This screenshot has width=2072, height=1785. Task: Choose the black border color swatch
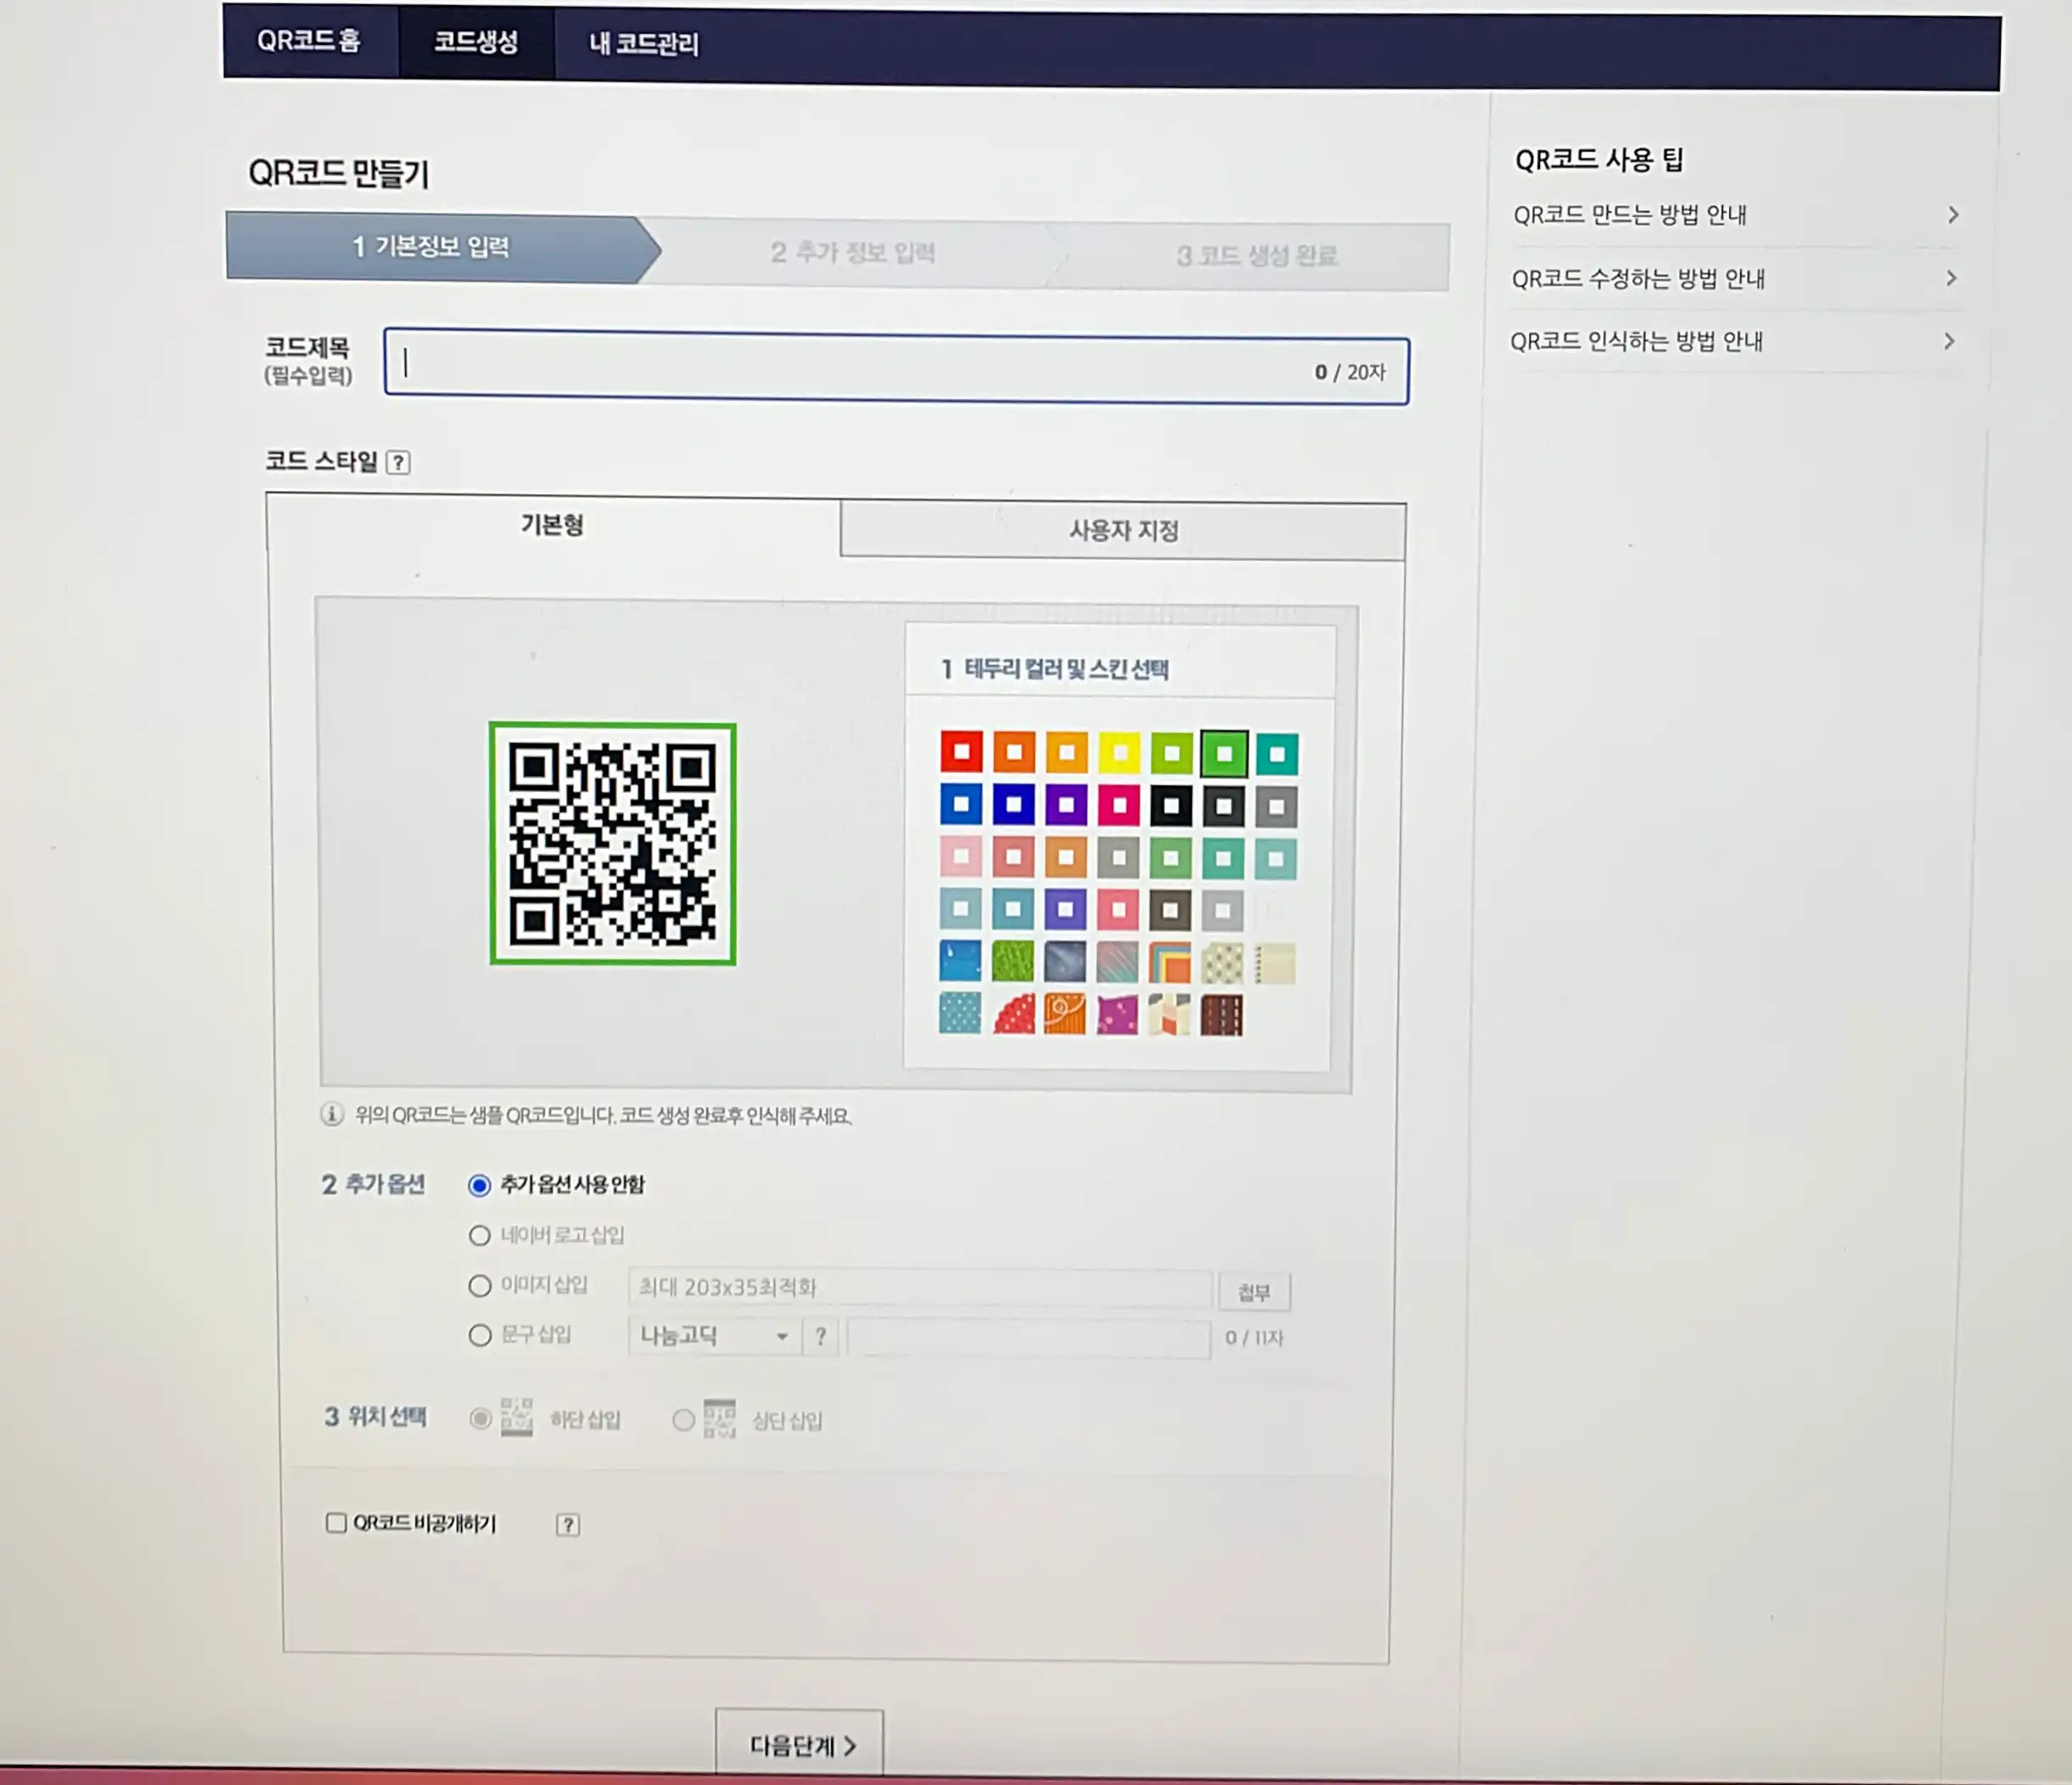click(x=1171, y=806)
